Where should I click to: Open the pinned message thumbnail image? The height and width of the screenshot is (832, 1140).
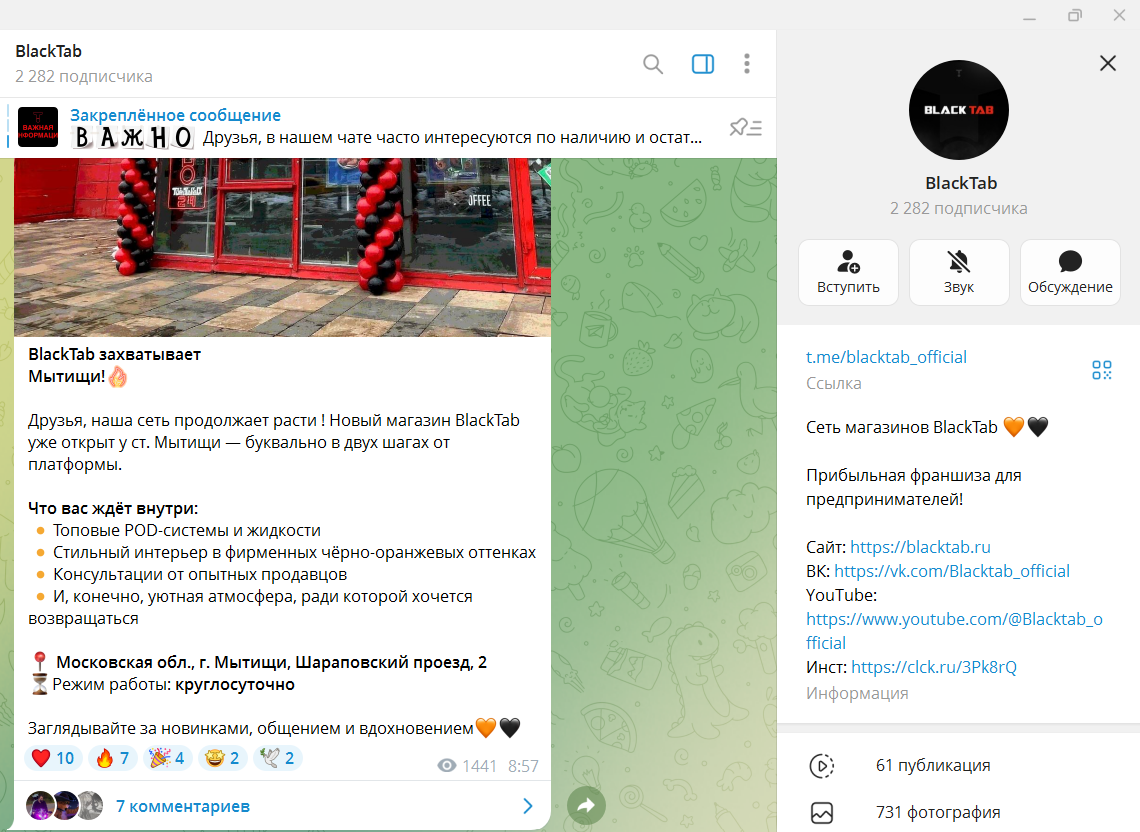[38, 127]
